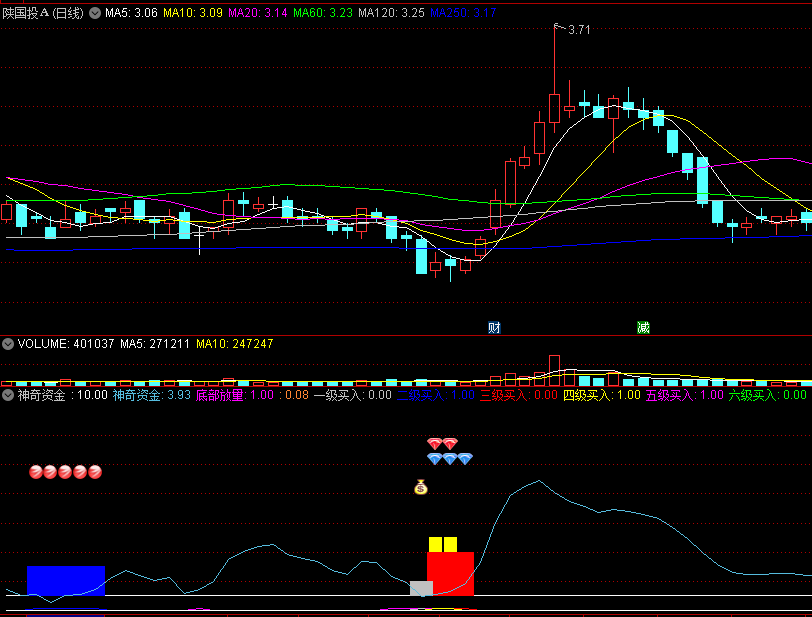812x617 pixels.
Task: Click the 底部放量: 1.00 label
Action: pos(235,395)
